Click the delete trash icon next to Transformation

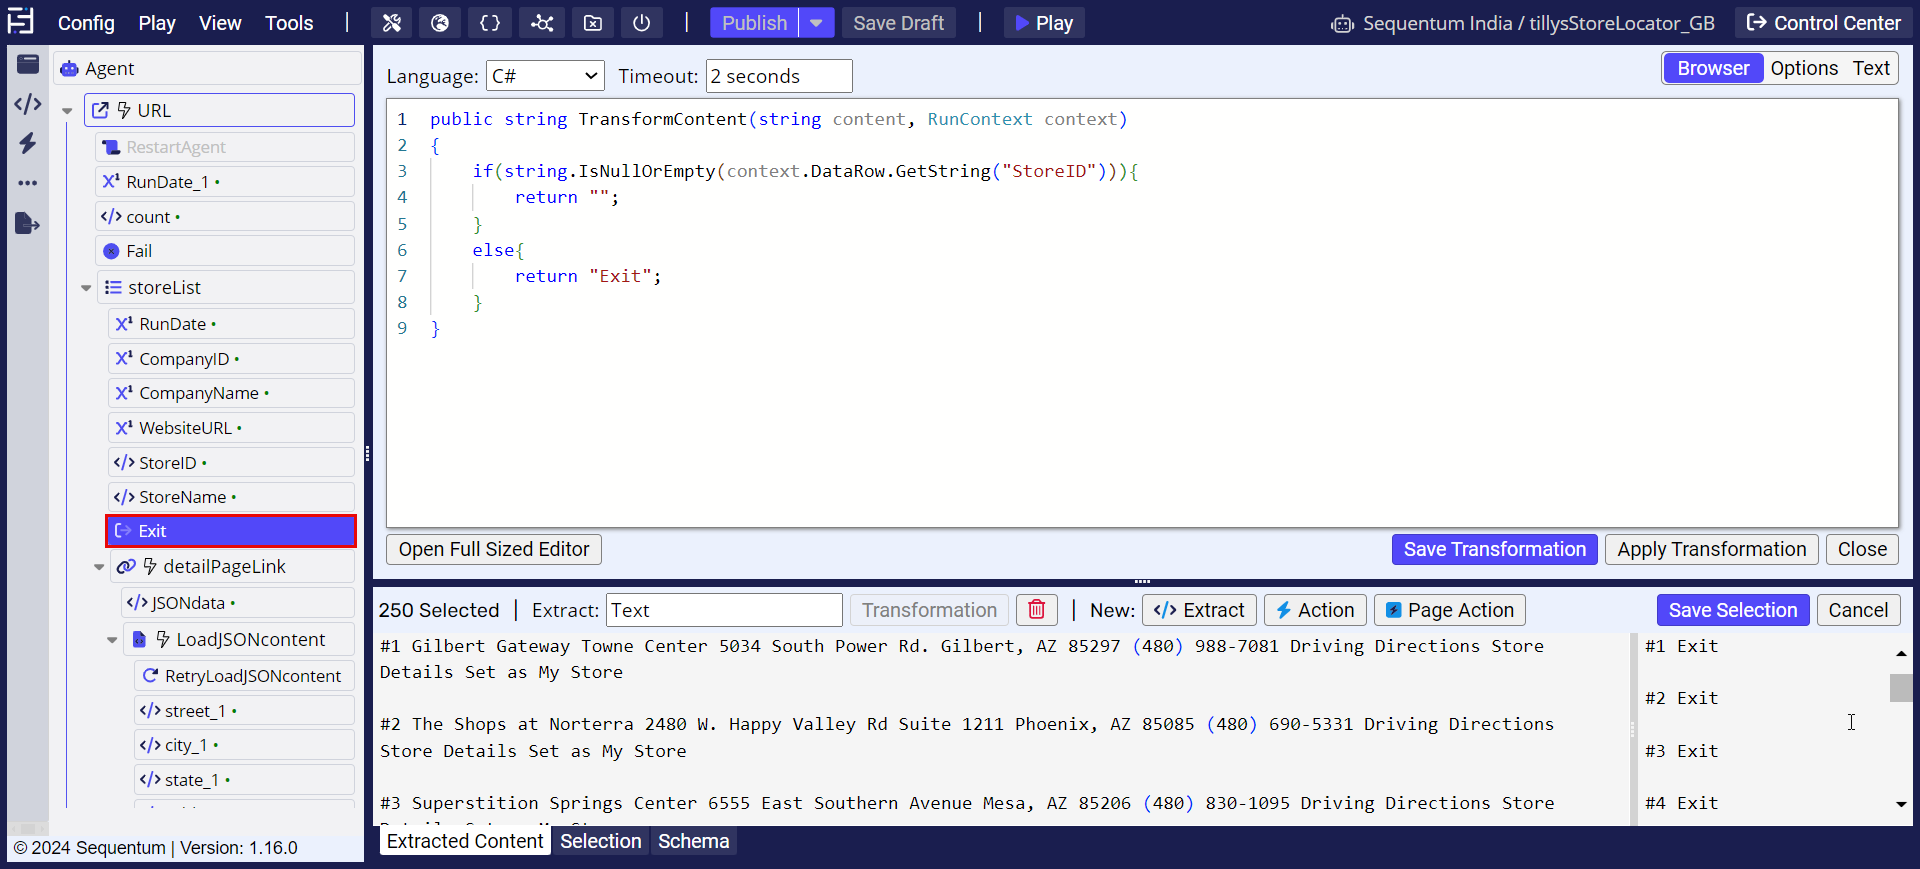tap(1037, 610)
